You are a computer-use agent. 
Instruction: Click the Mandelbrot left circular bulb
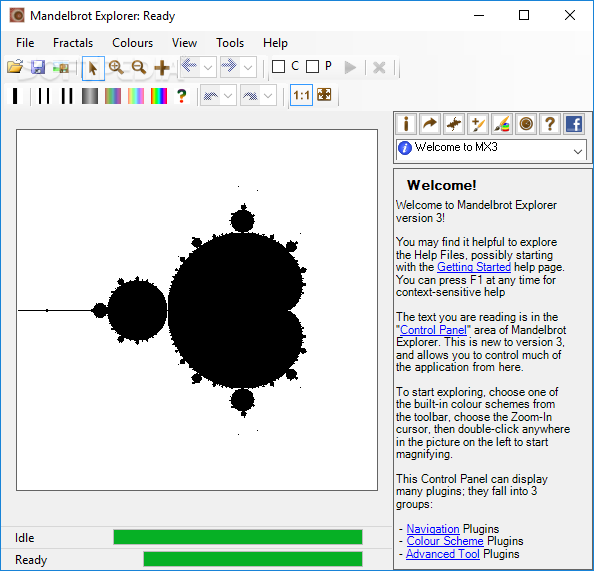pyautogui.click(x=138, y=310)
